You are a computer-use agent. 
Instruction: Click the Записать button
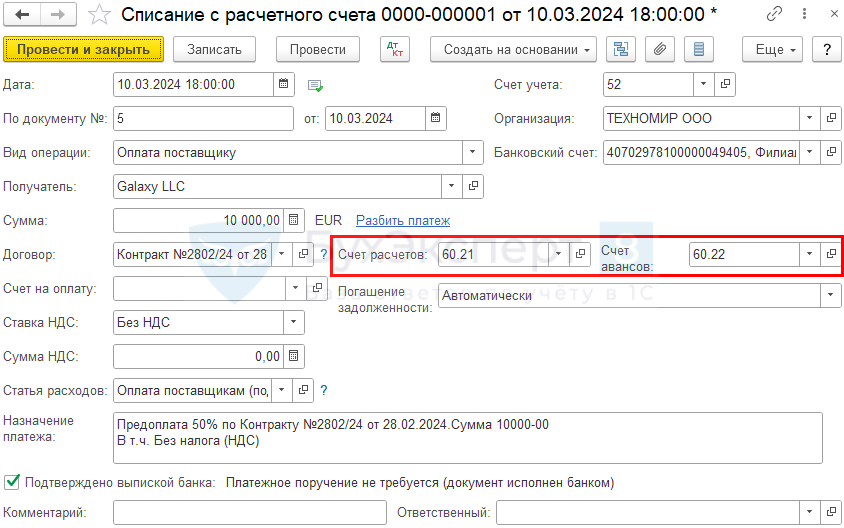pyautogui.click(x=214, y=49)
